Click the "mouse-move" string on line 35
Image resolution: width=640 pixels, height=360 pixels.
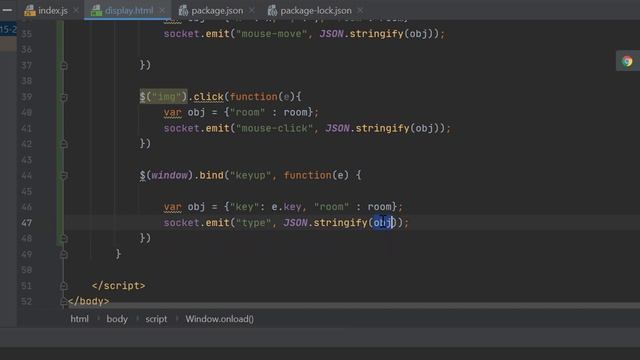[x=271, y=34]
